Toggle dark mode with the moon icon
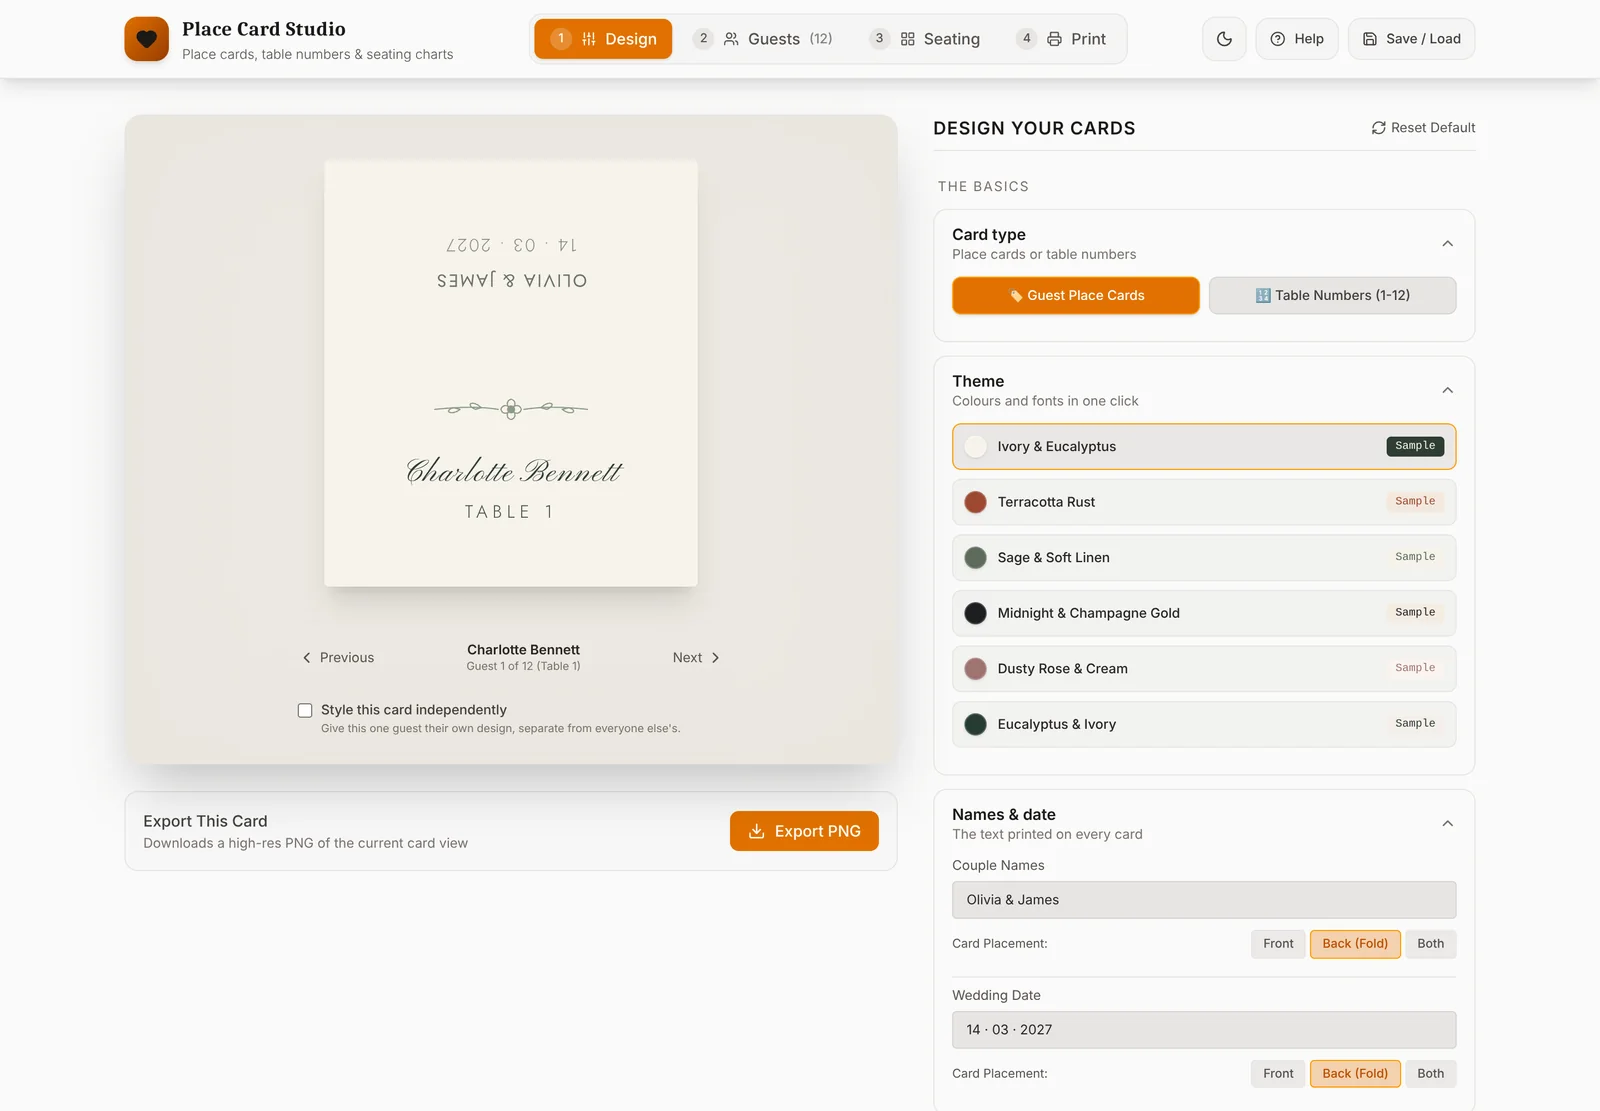 (x=1224, y=39)
